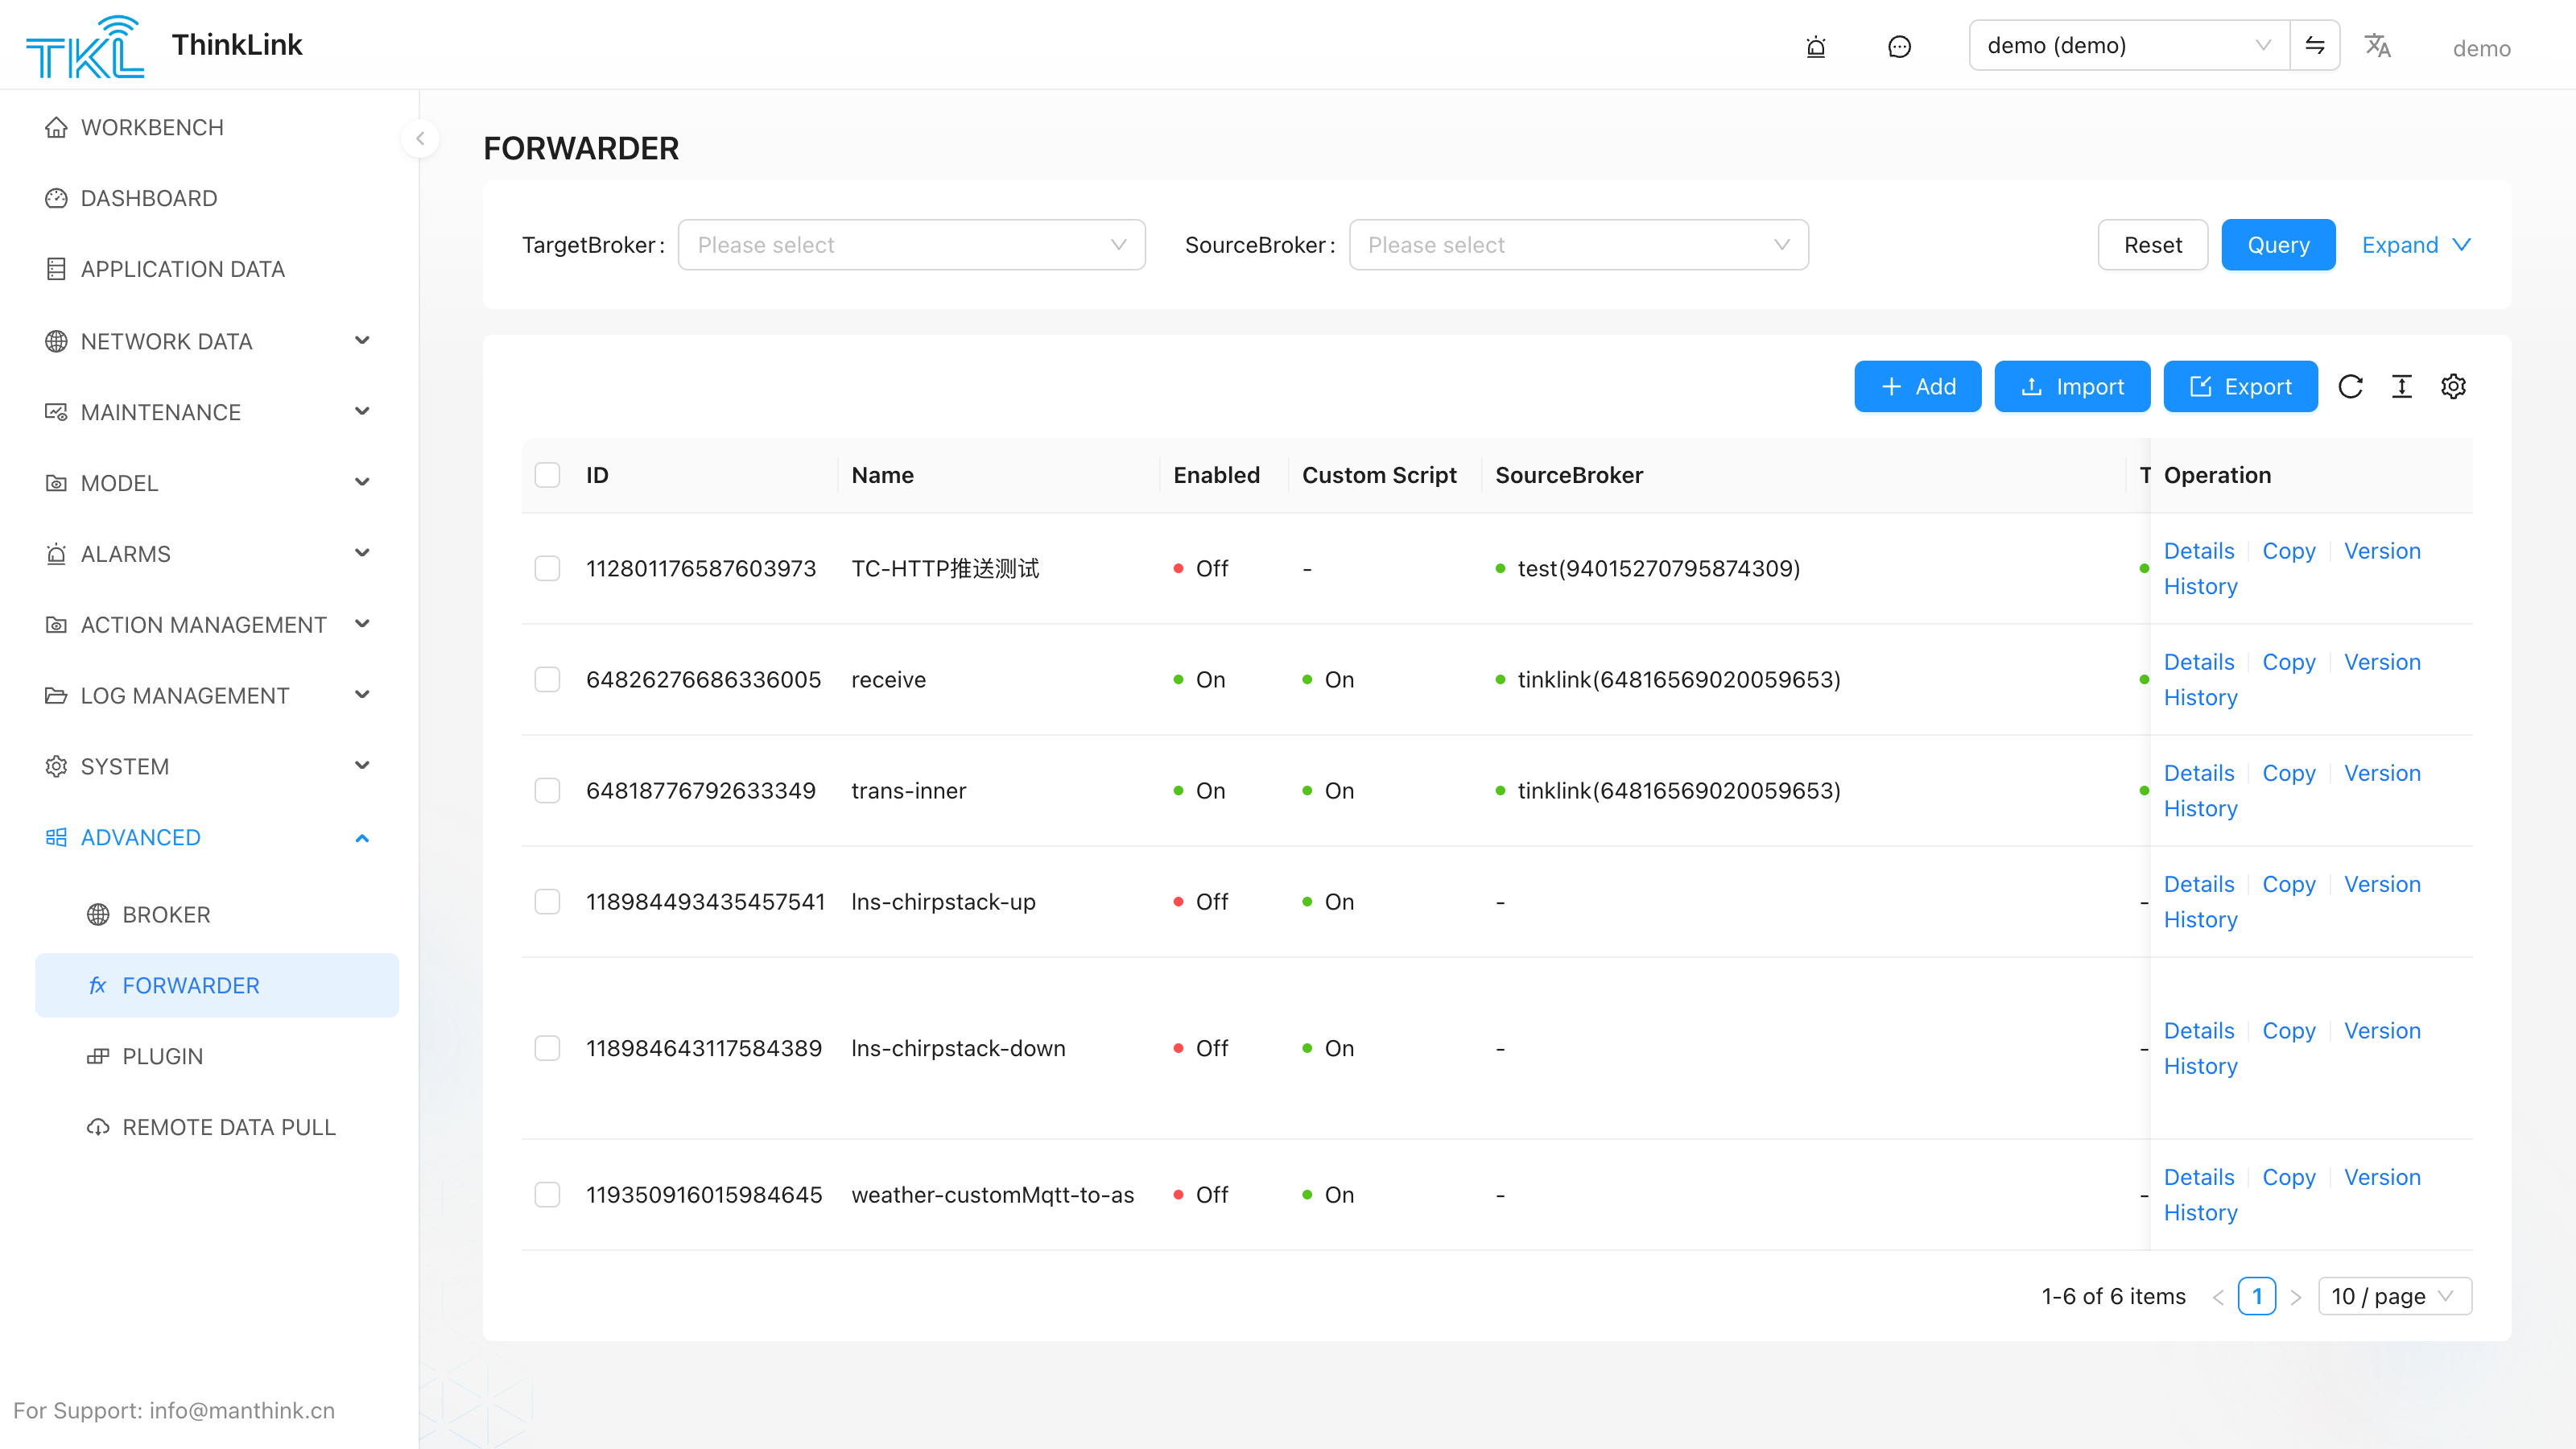This screenshot has height=1449, width=2576.
Task: Click the switch organization arrows icon
Action: click(2314, 45)
